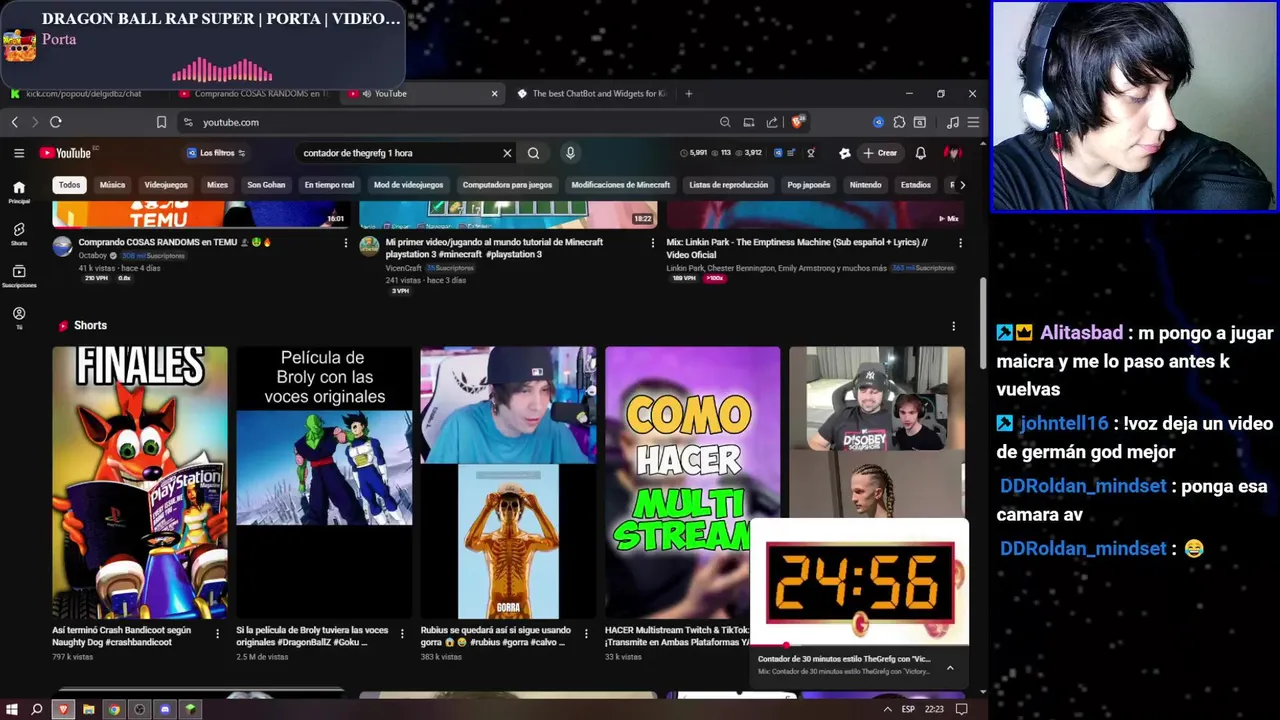Open the browser zoom magnifier icon

click(725, 122)
